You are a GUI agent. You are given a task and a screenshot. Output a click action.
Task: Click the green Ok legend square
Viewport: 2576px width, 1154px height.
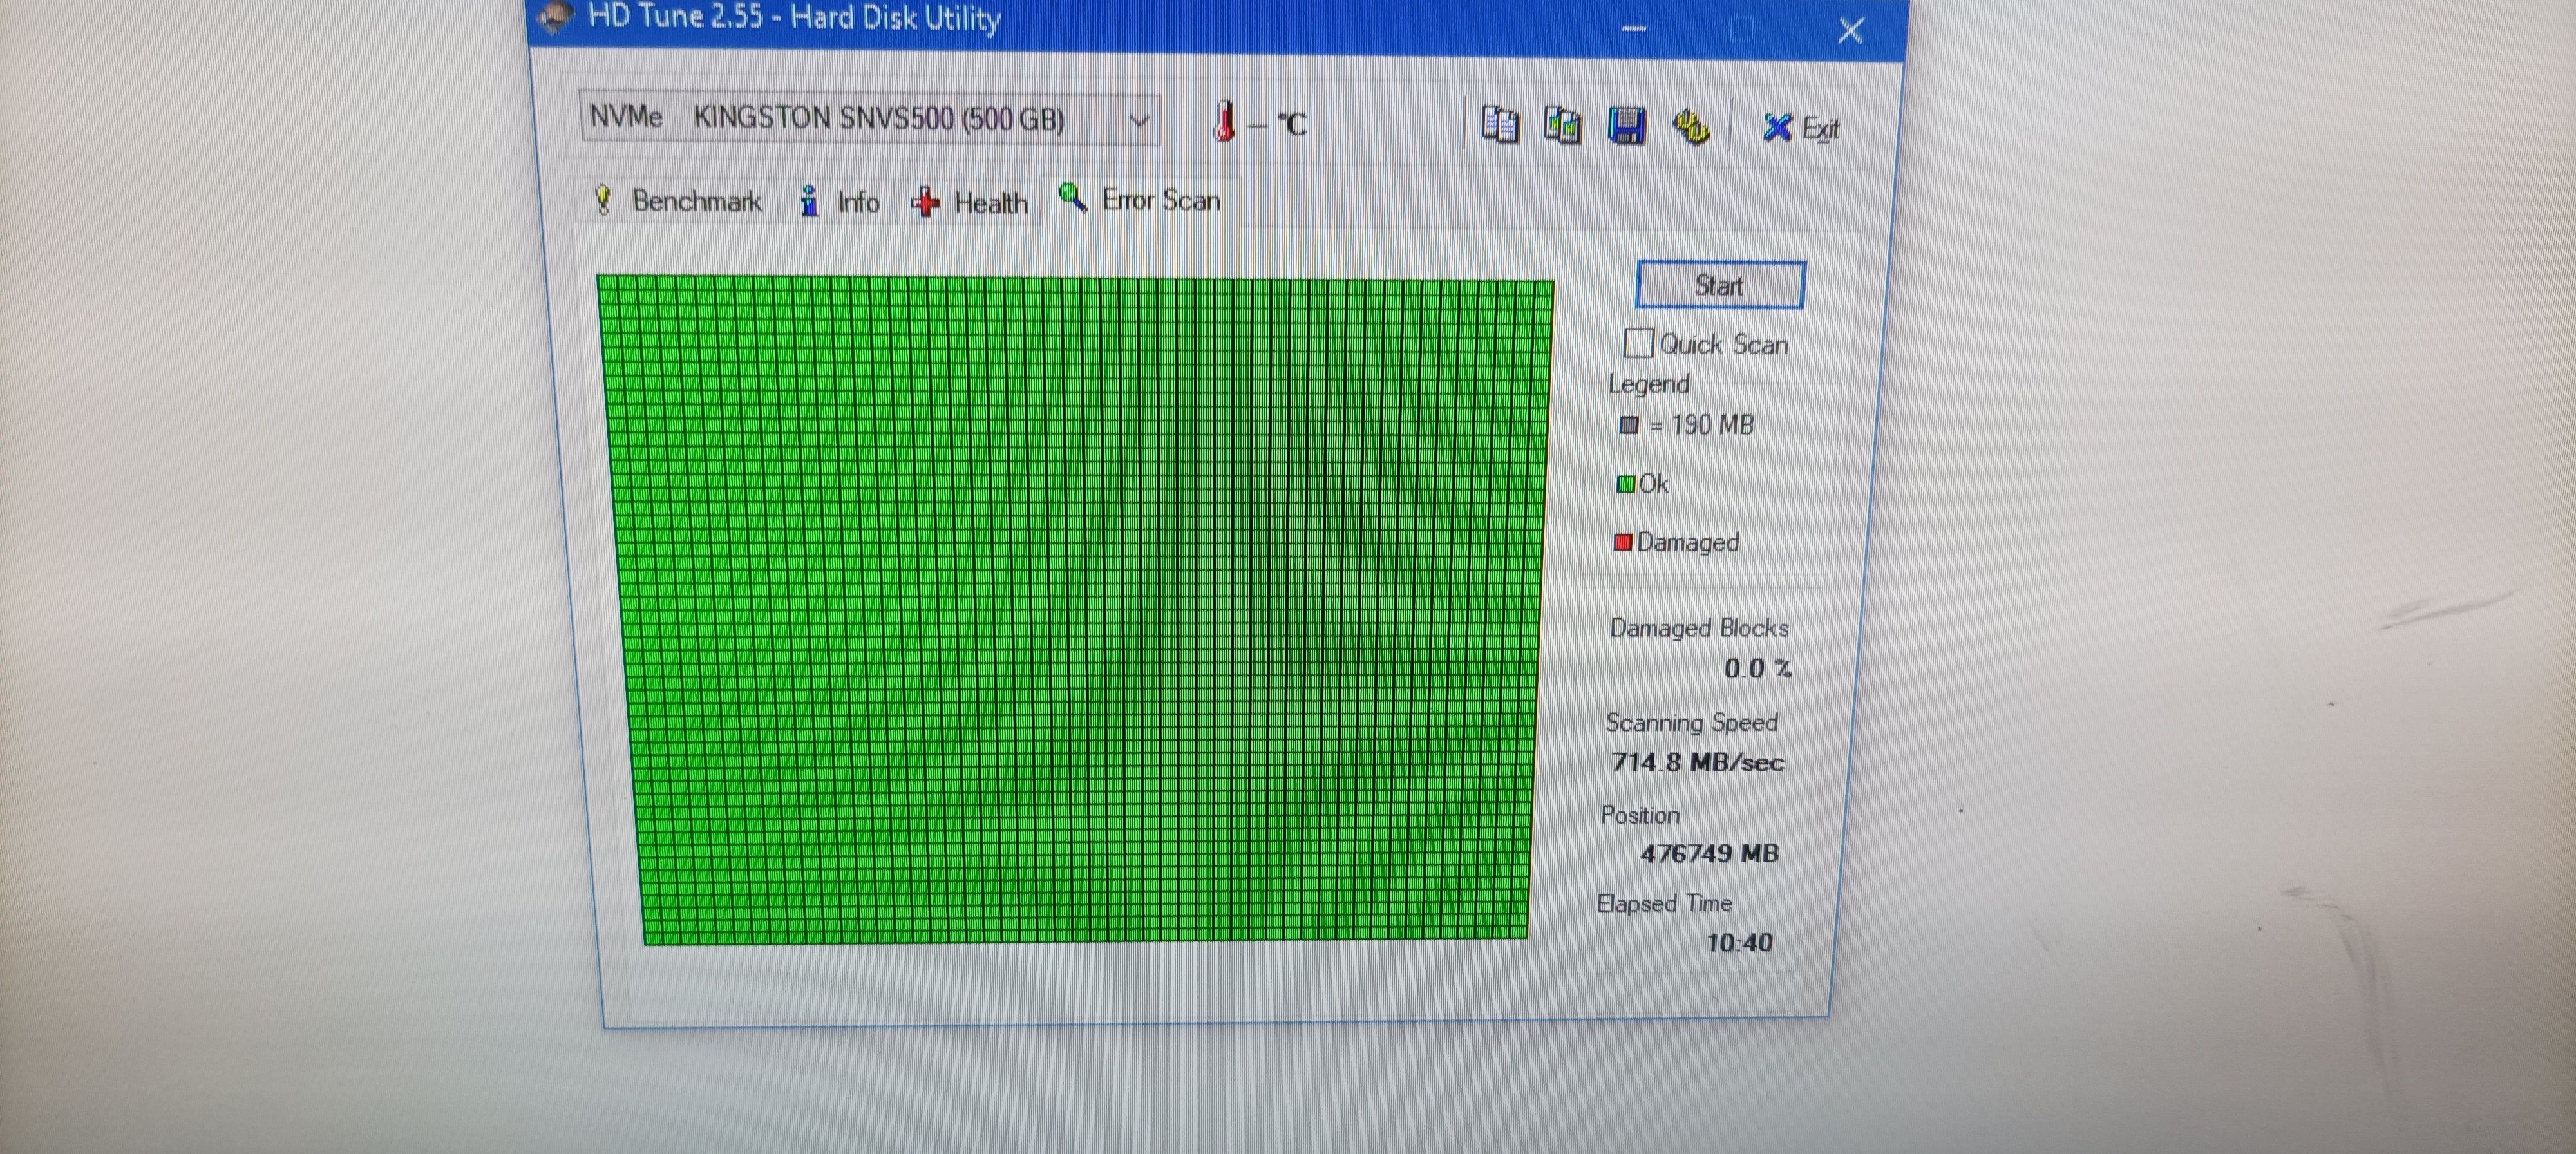pyautogui.click(x=1625, y=484)
